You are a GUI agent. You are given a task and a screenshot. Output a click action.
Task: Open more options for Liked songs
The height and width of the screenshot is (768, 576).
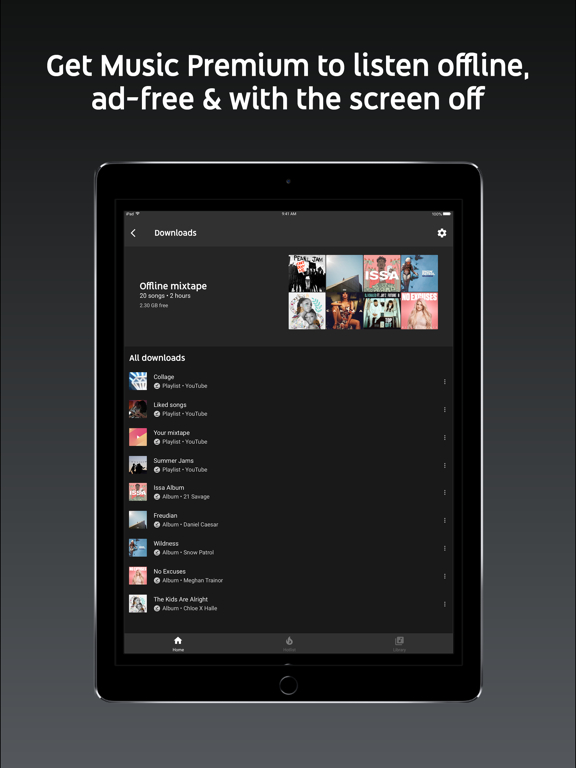click(444, 409)
